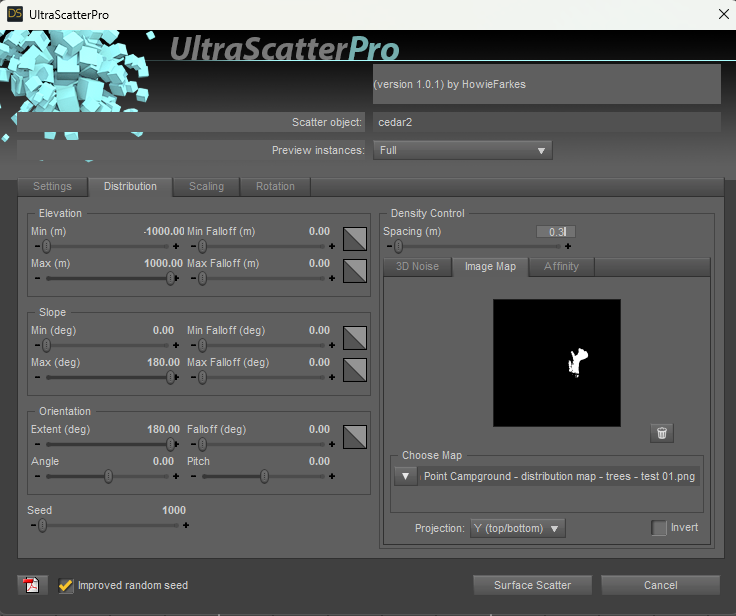Image resolution: width=736 pixels, height=616 pixels.
Task: Click Elevation Max value 1000.00
Action: tap(163, 263)
